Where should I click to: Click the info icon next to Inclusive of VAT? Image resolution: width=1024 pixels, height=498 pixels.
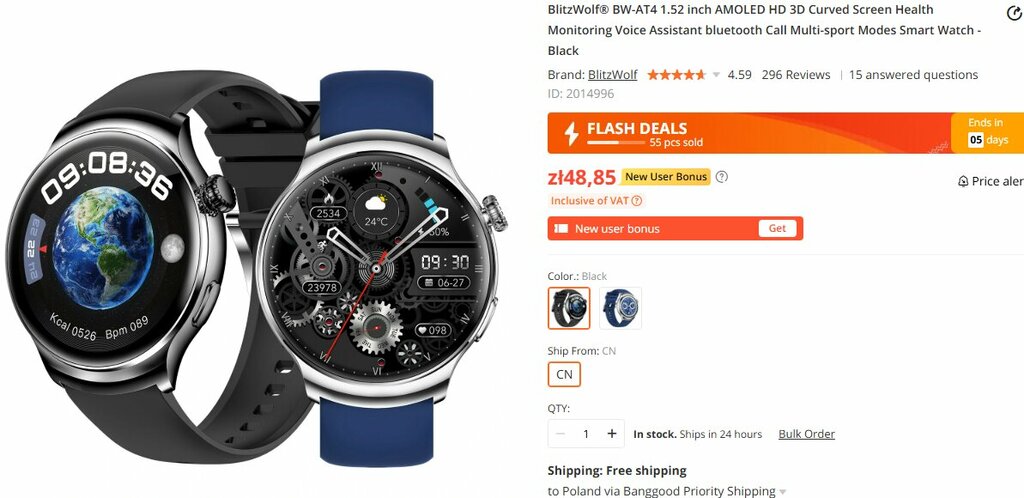(x=637, y=201)
